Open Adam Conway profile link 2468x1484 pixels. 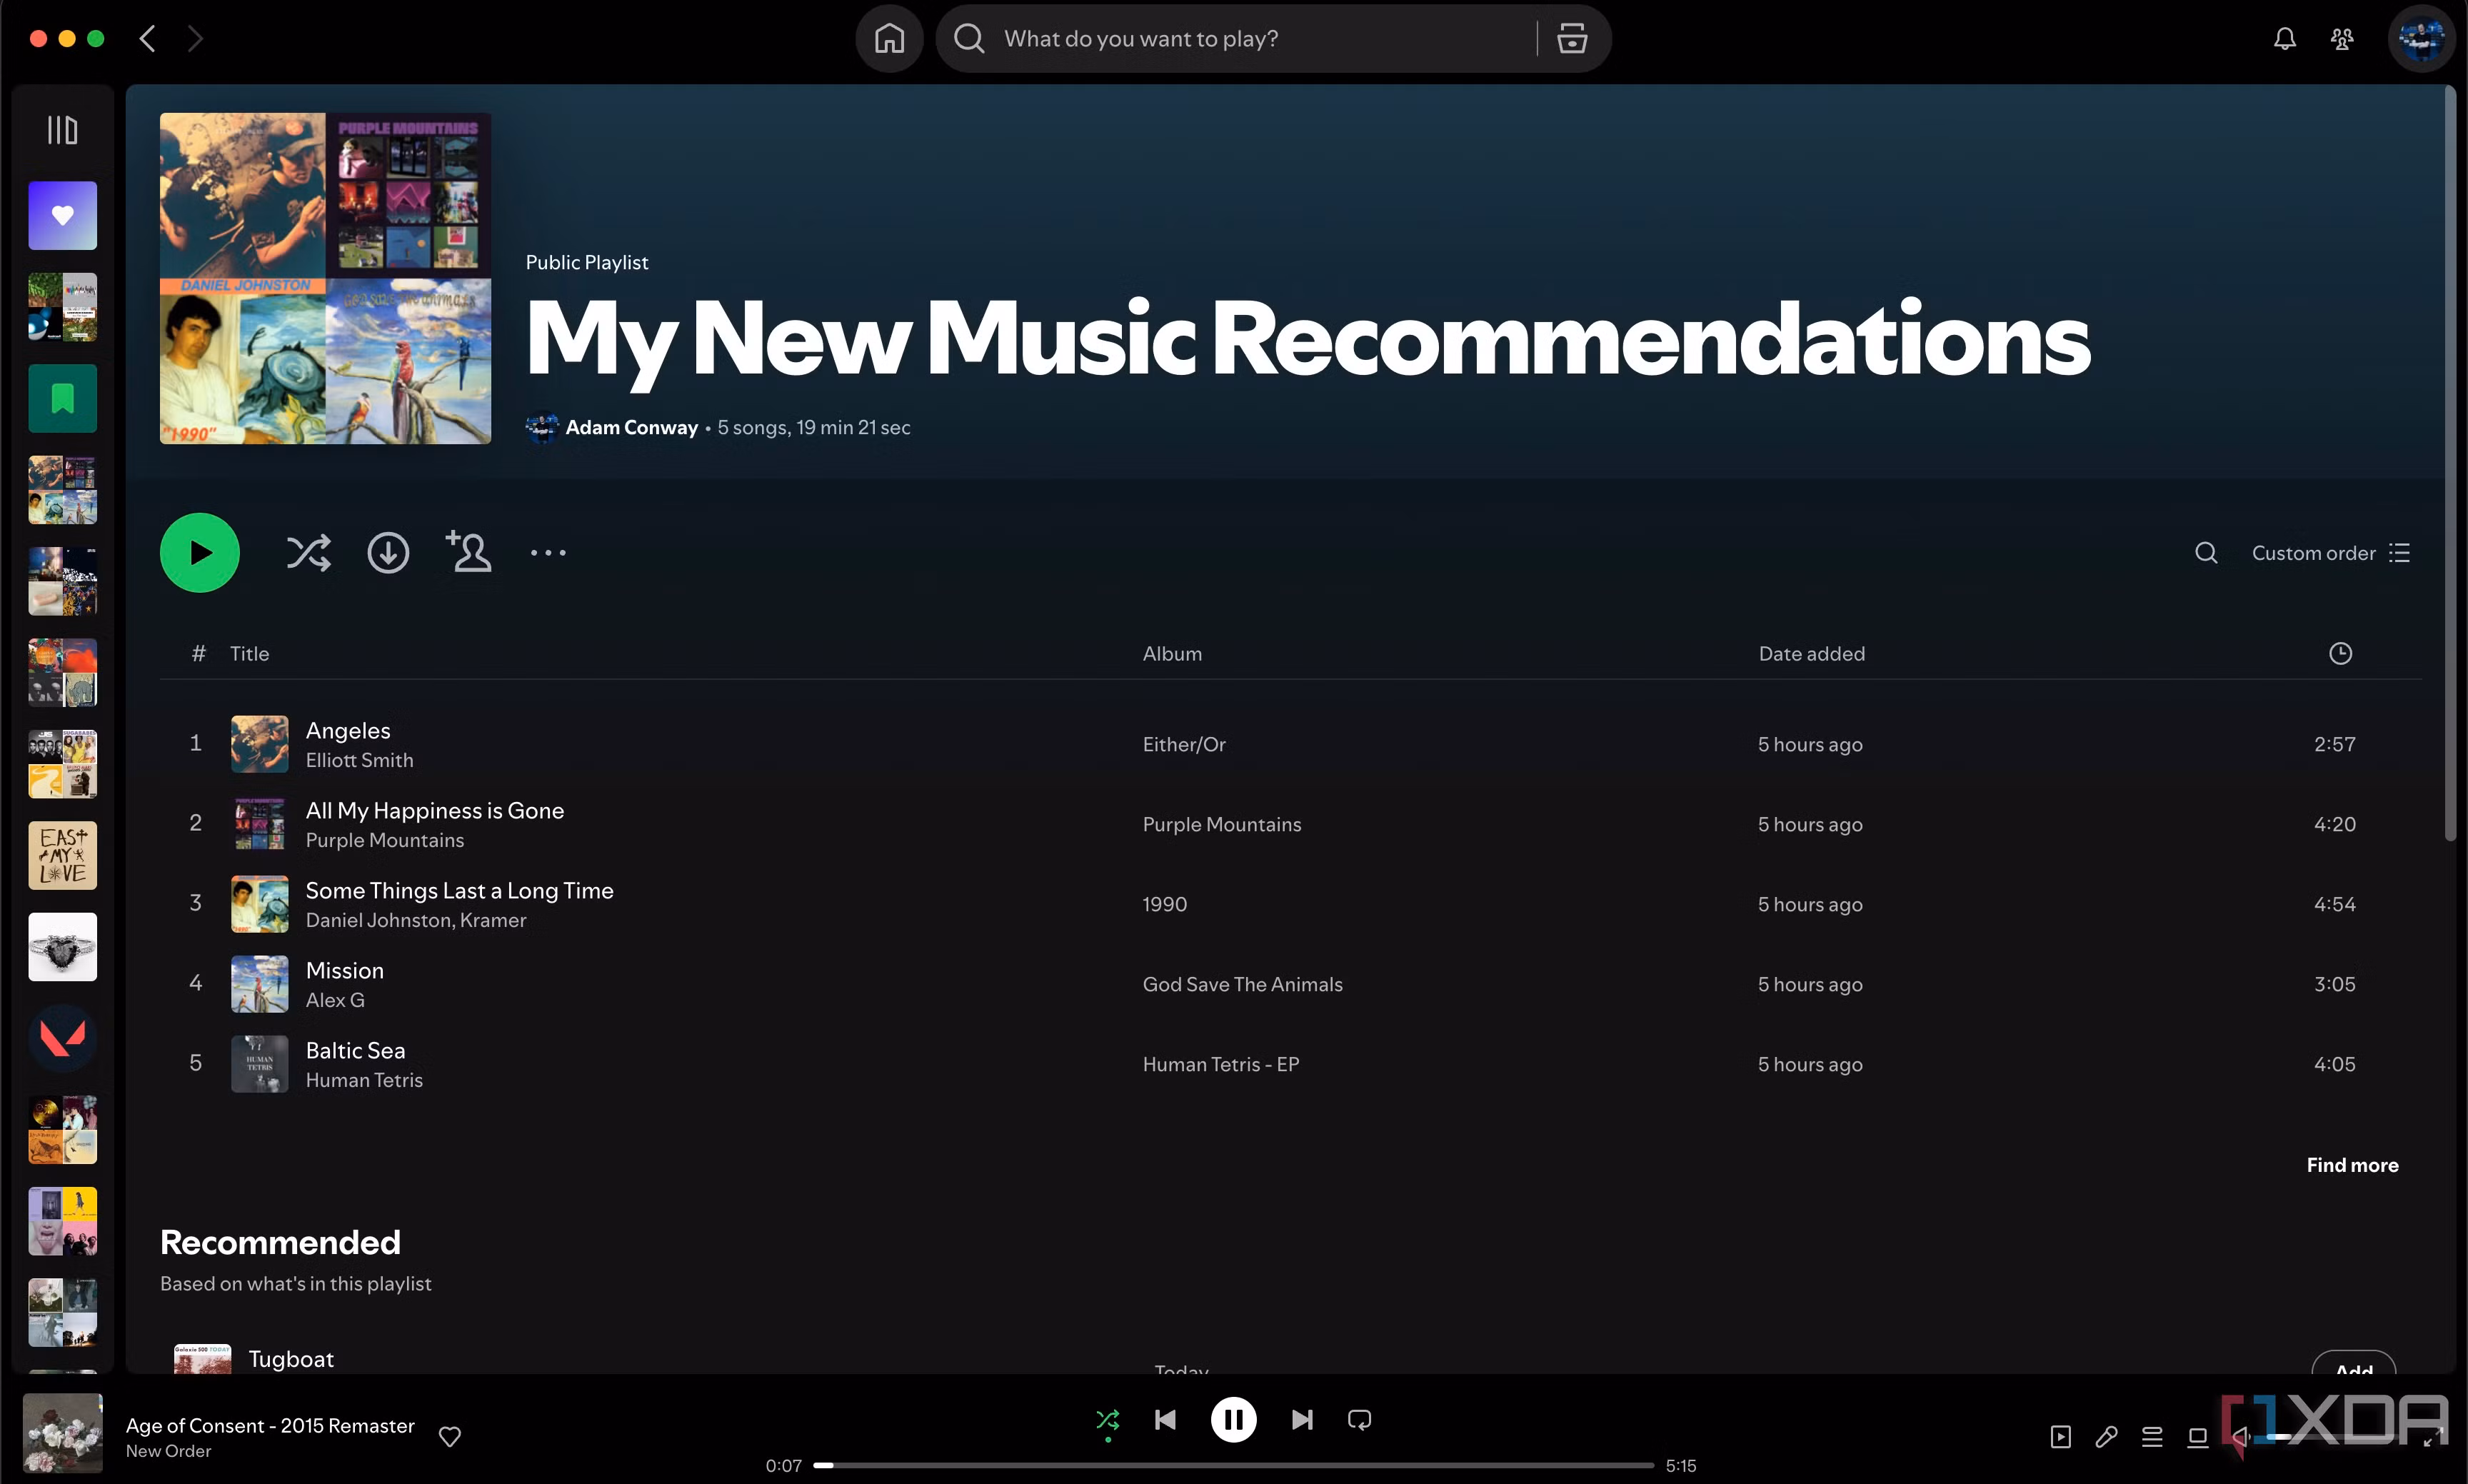click(631, 427)
